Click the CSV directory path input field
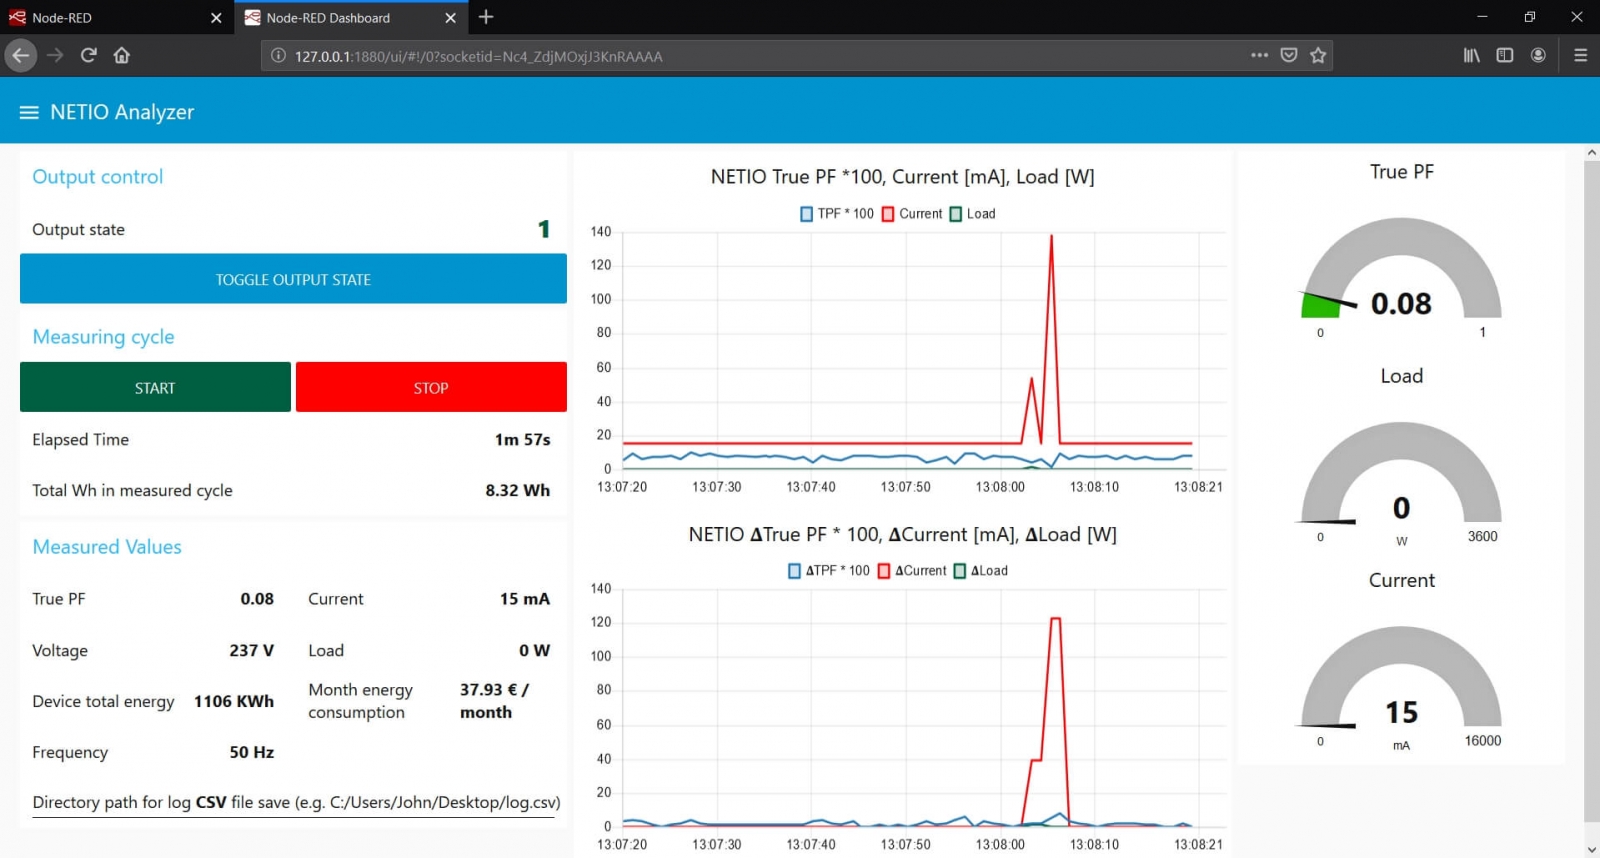This screenshot has width=1600, height=858. [294, 803]
